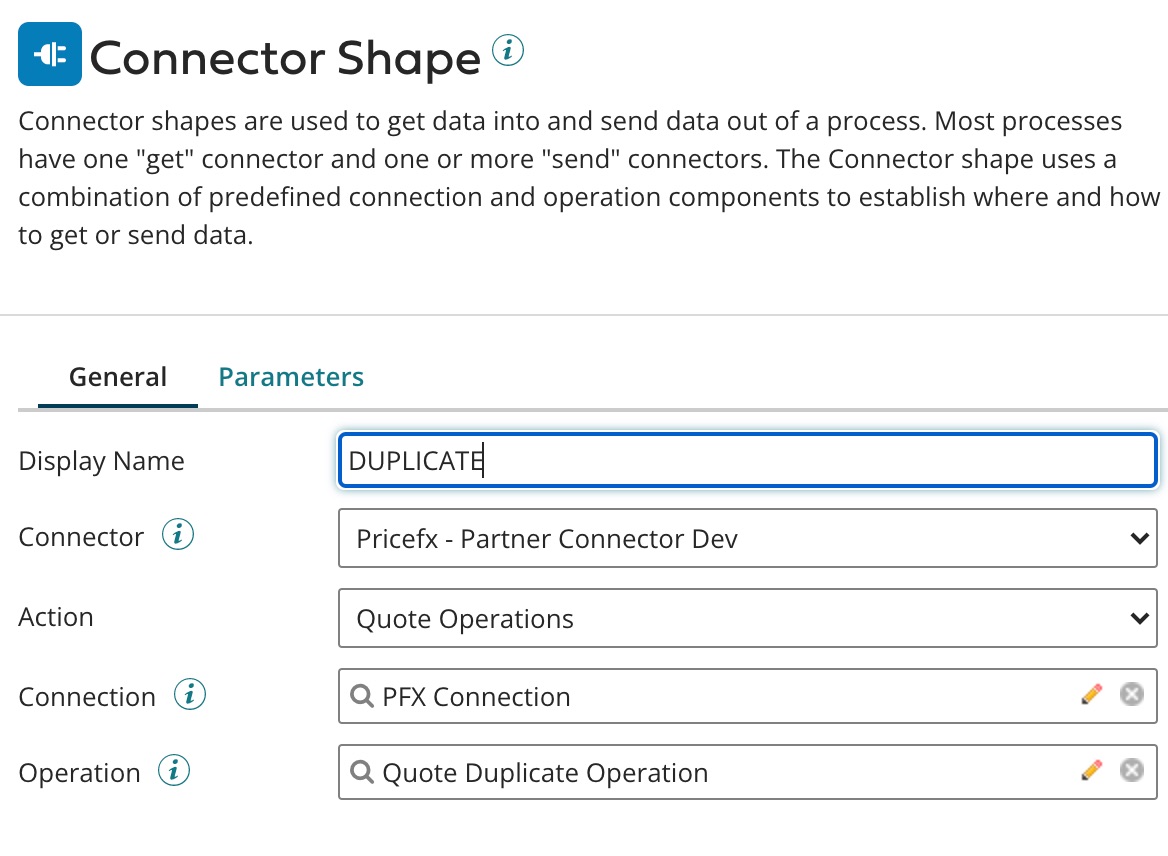This screenshot has height=856, width=1168.
Task: Edit Quote Duplicate Operation via pencil icon
Action: pyautogui.click(x=1092, y=770)
